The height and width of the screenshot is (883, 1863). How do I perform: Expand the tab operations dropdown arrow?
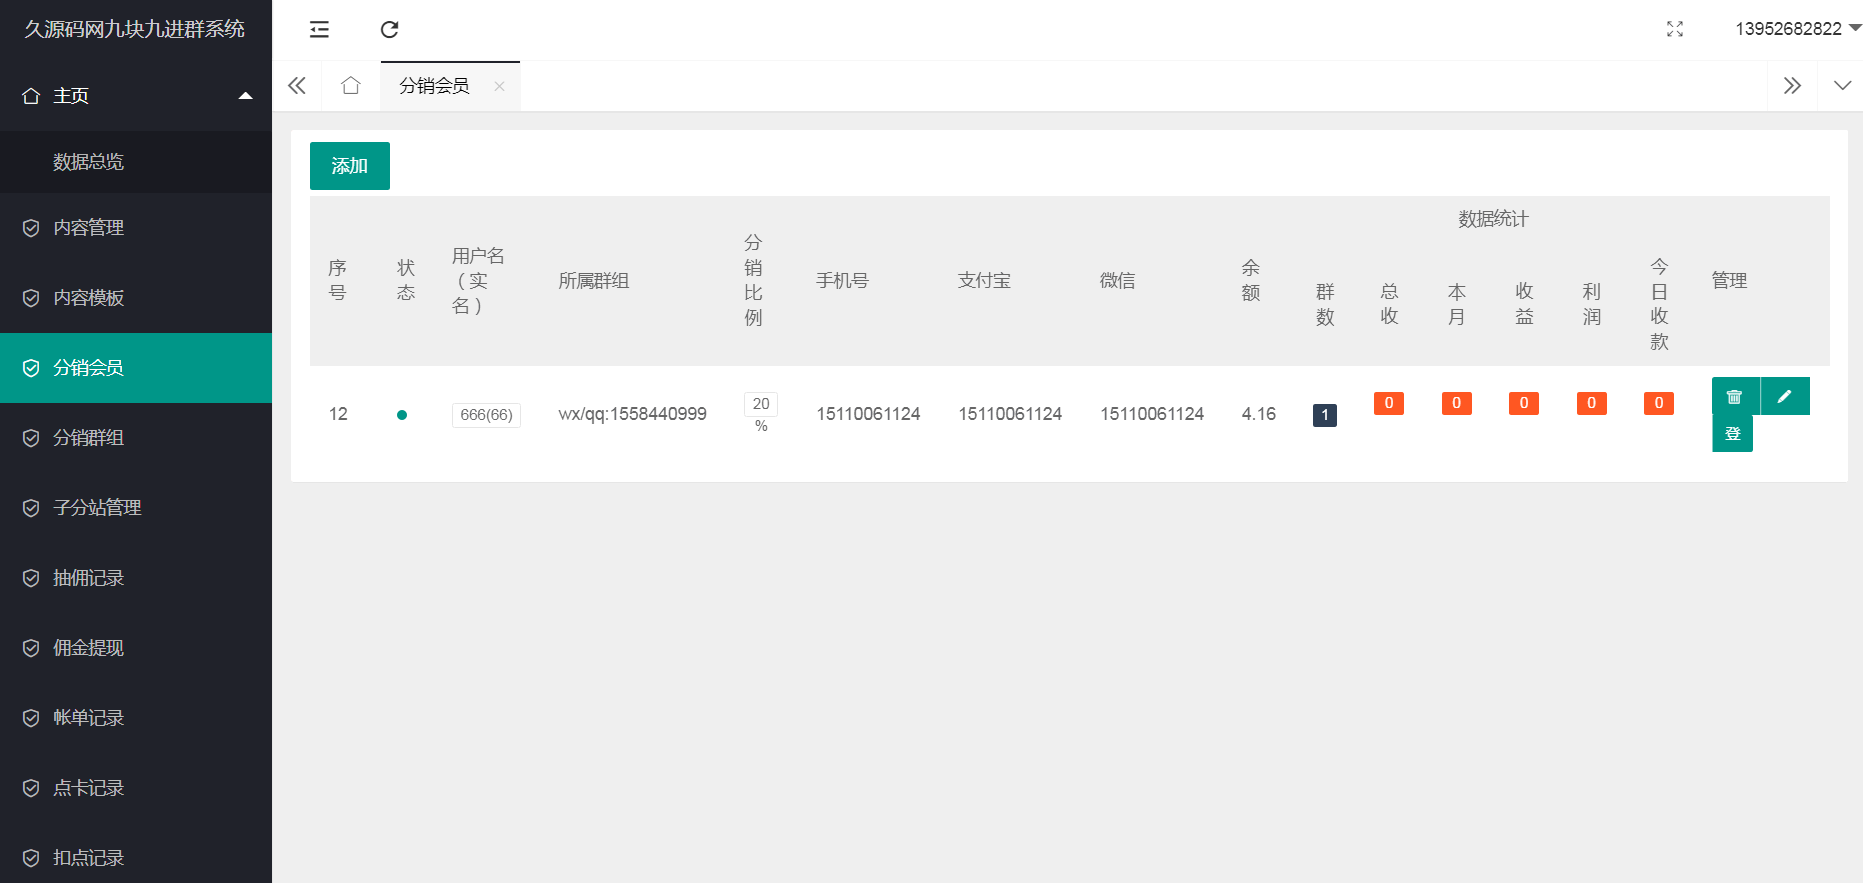[x=1842, y=86]
